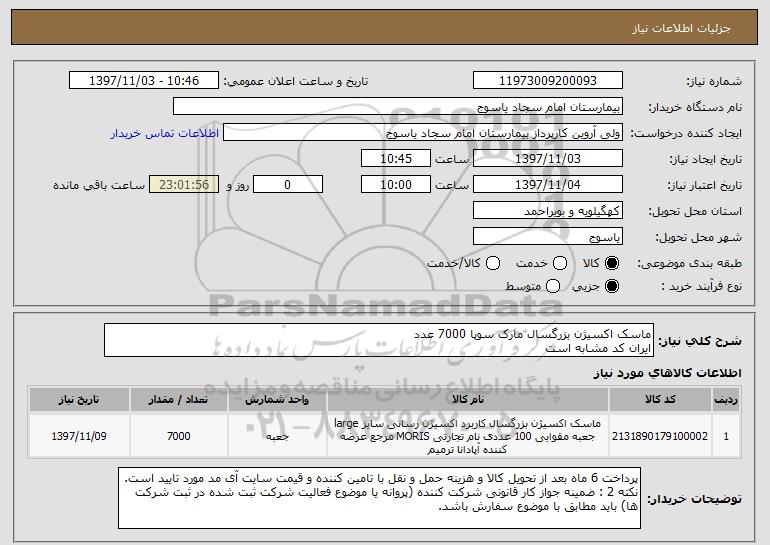This screenshot has width=770, height=545.
Task: Click the ساعت باقی مانده label
Action: [99, 185]
